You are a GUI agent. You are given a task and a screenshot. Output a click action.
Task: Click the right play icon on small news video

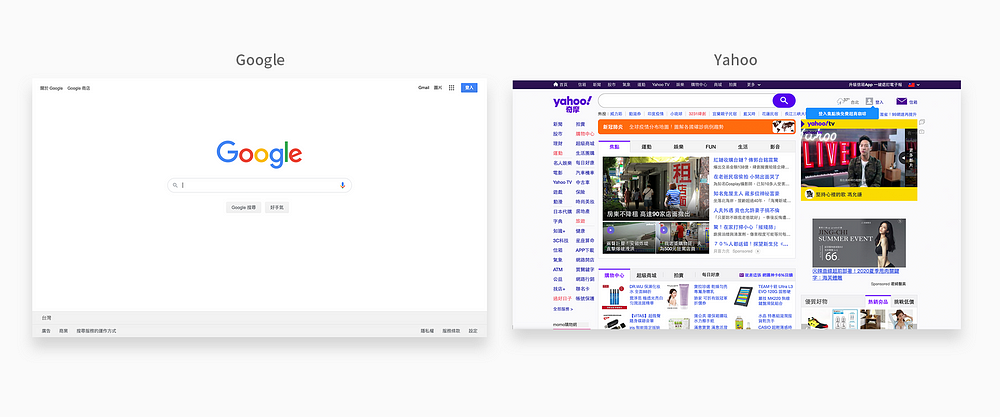click(664, 230)
